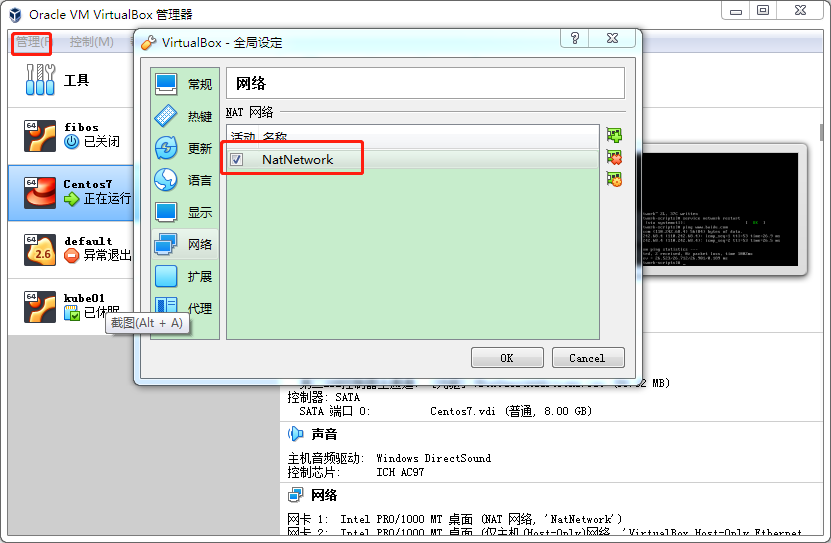This screenshot has width=831, height=543.
Task: Click the Centos7 running green arrow icon
Action: (72, 199)
